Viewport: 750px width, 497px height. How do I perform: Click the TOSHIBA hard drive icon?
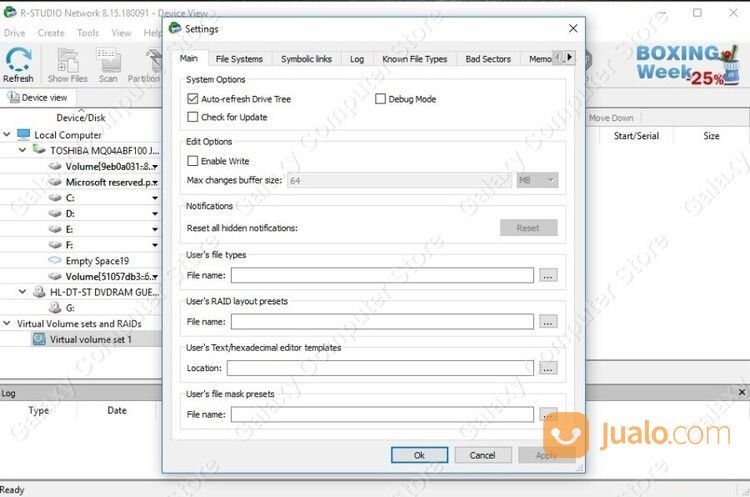[39, 150]
